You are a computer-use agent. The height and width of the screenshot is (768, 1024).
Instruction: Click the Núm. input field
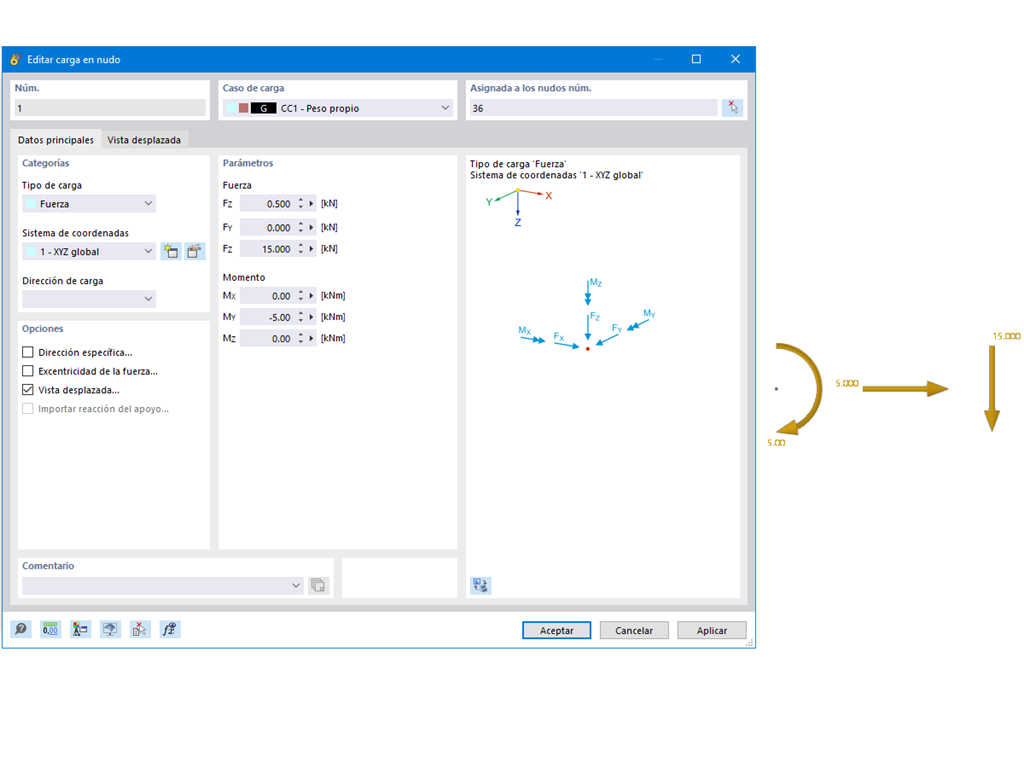click(x=110, y=108)
